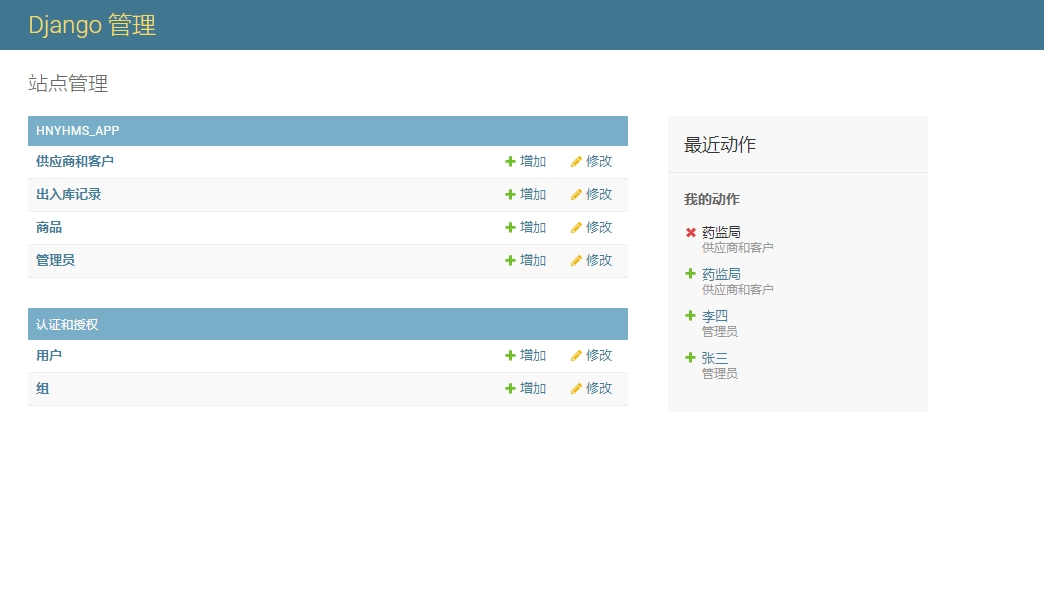Click the 最近动作 panel heading
1044x603 pixels.
point(720,144)
